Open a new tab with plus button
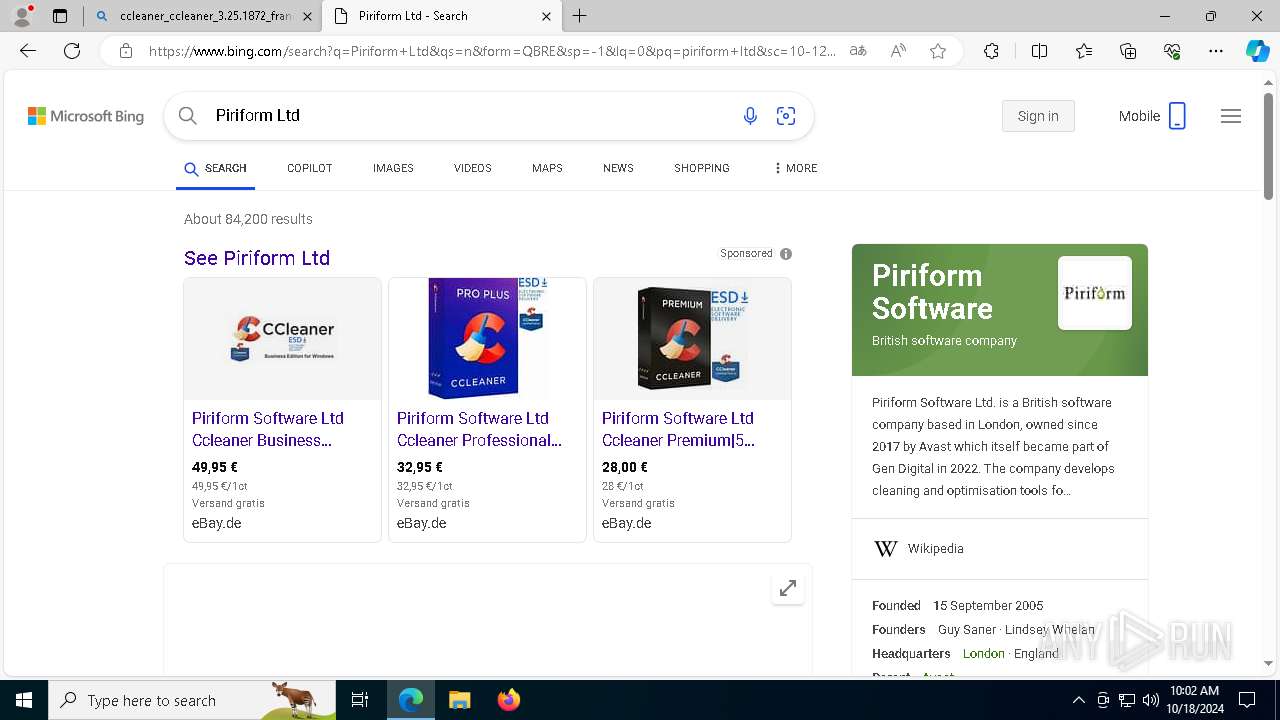The image size is (1280, 720). click(580, 16)
